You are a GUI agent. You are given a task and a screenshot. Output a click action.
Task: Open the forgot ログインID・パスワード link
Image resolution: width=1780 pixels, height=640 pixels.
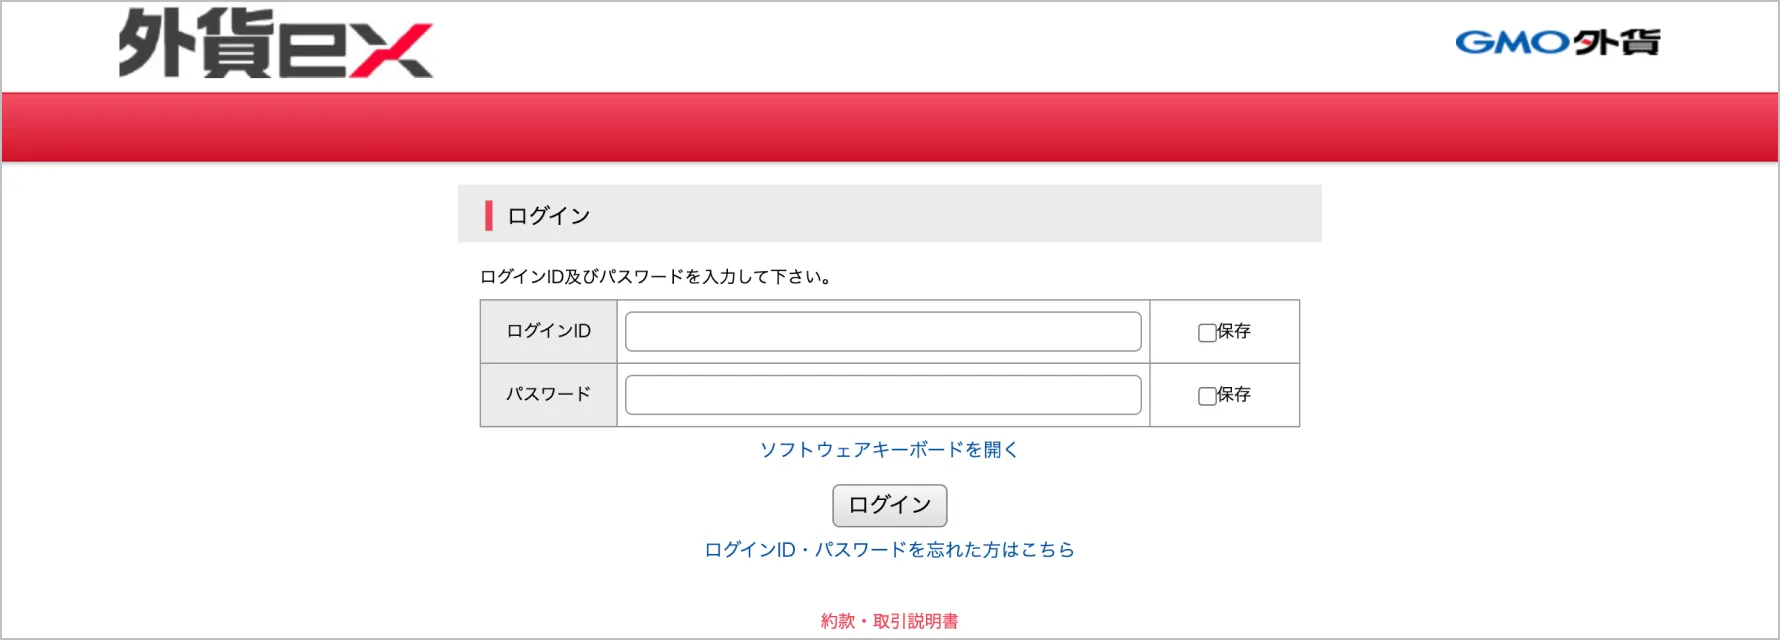(889, 550)
